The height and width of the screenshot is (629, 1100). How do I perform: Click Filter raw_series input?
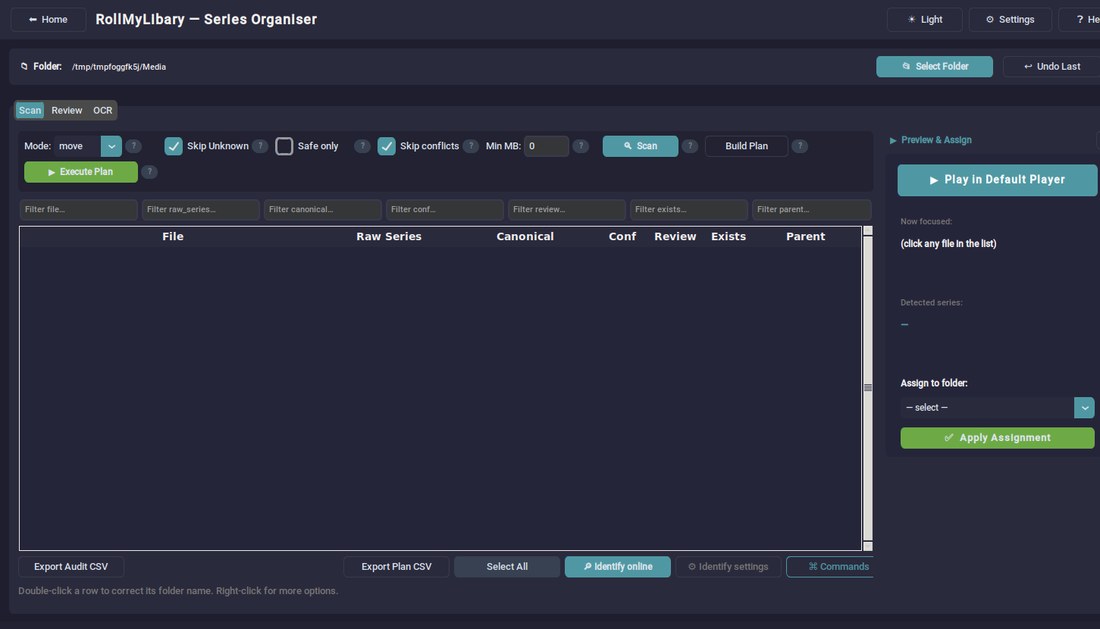click(201, 210)
